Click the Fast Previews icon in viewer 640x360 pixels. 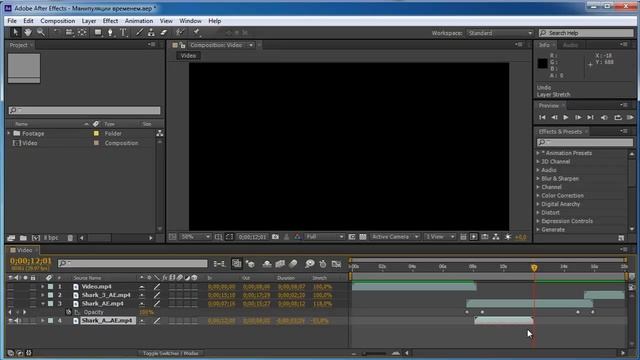coord(473,237)
